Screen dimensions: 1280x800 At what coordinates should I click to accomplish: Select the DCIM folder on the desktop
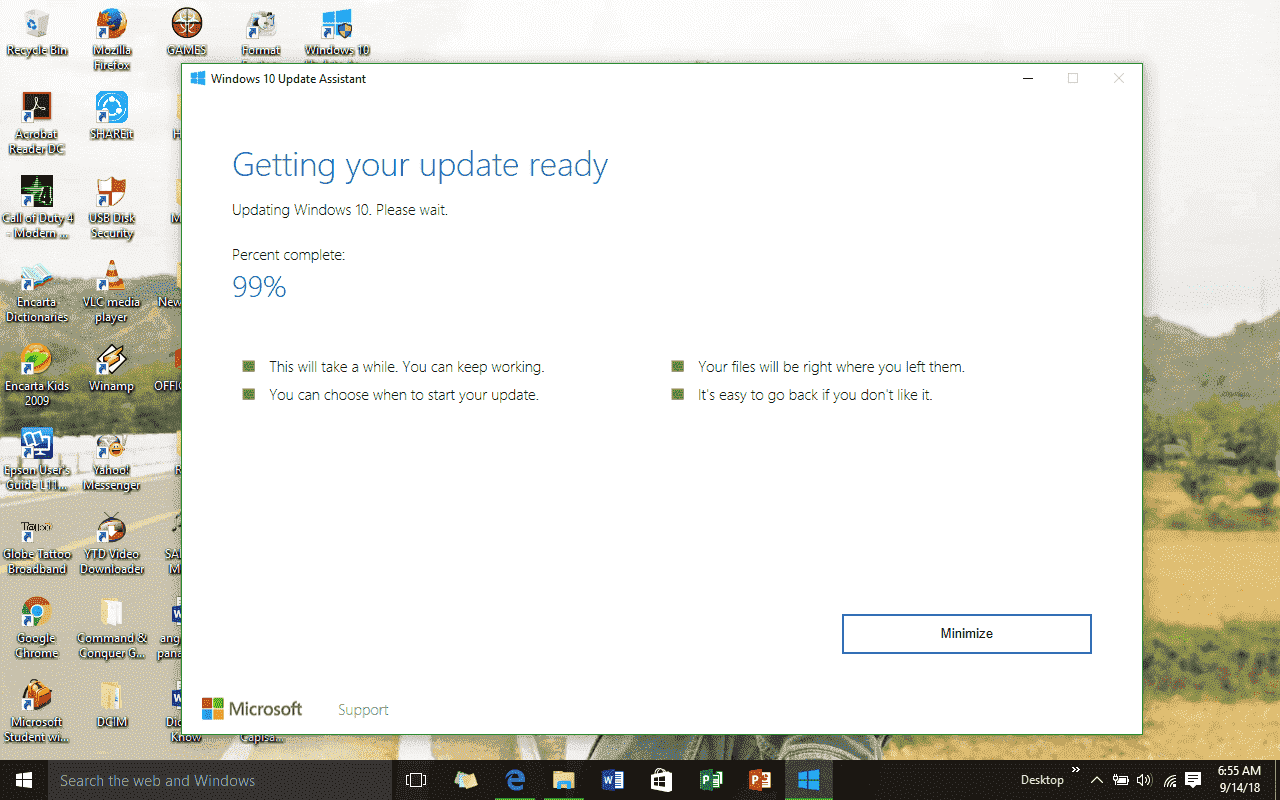click(111, 704)
